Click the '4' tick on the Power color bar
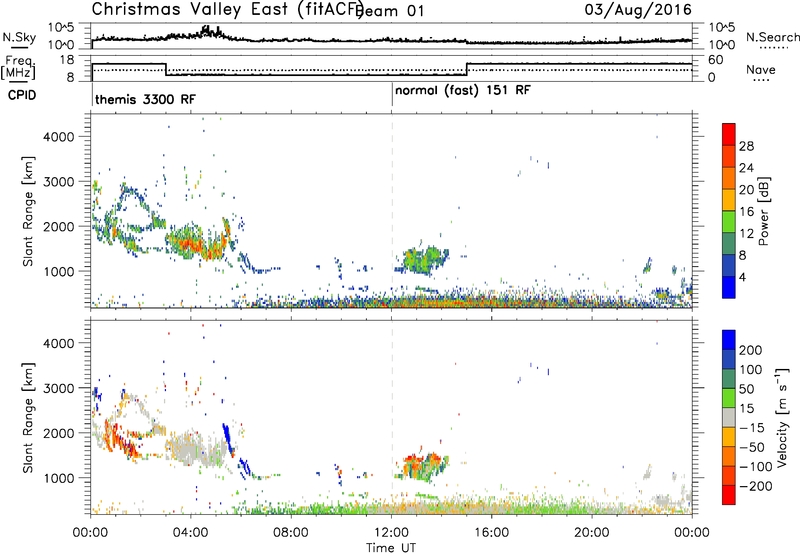 click(x=742, y=277)
